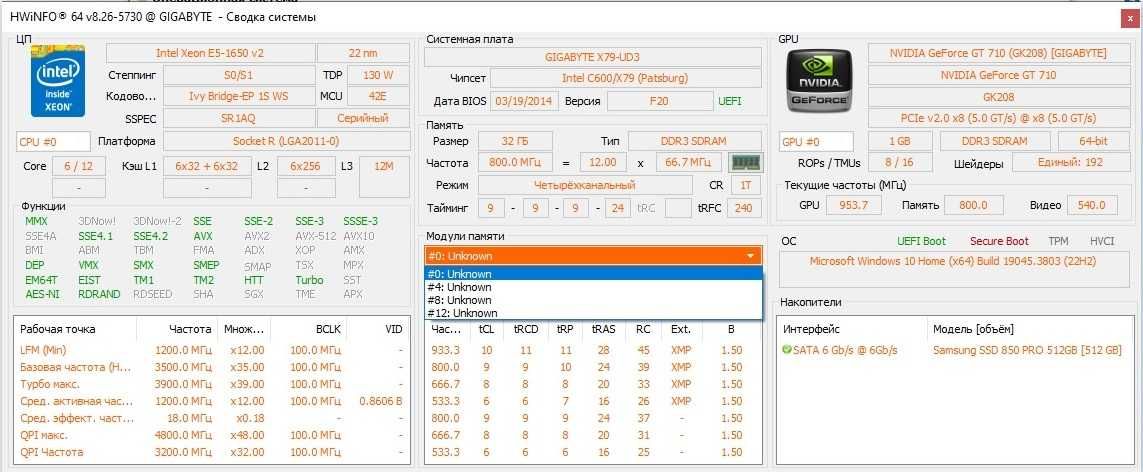Select memory module #8: Unknown
This screenshot has width=1143, height=472.
pos(593,300)
